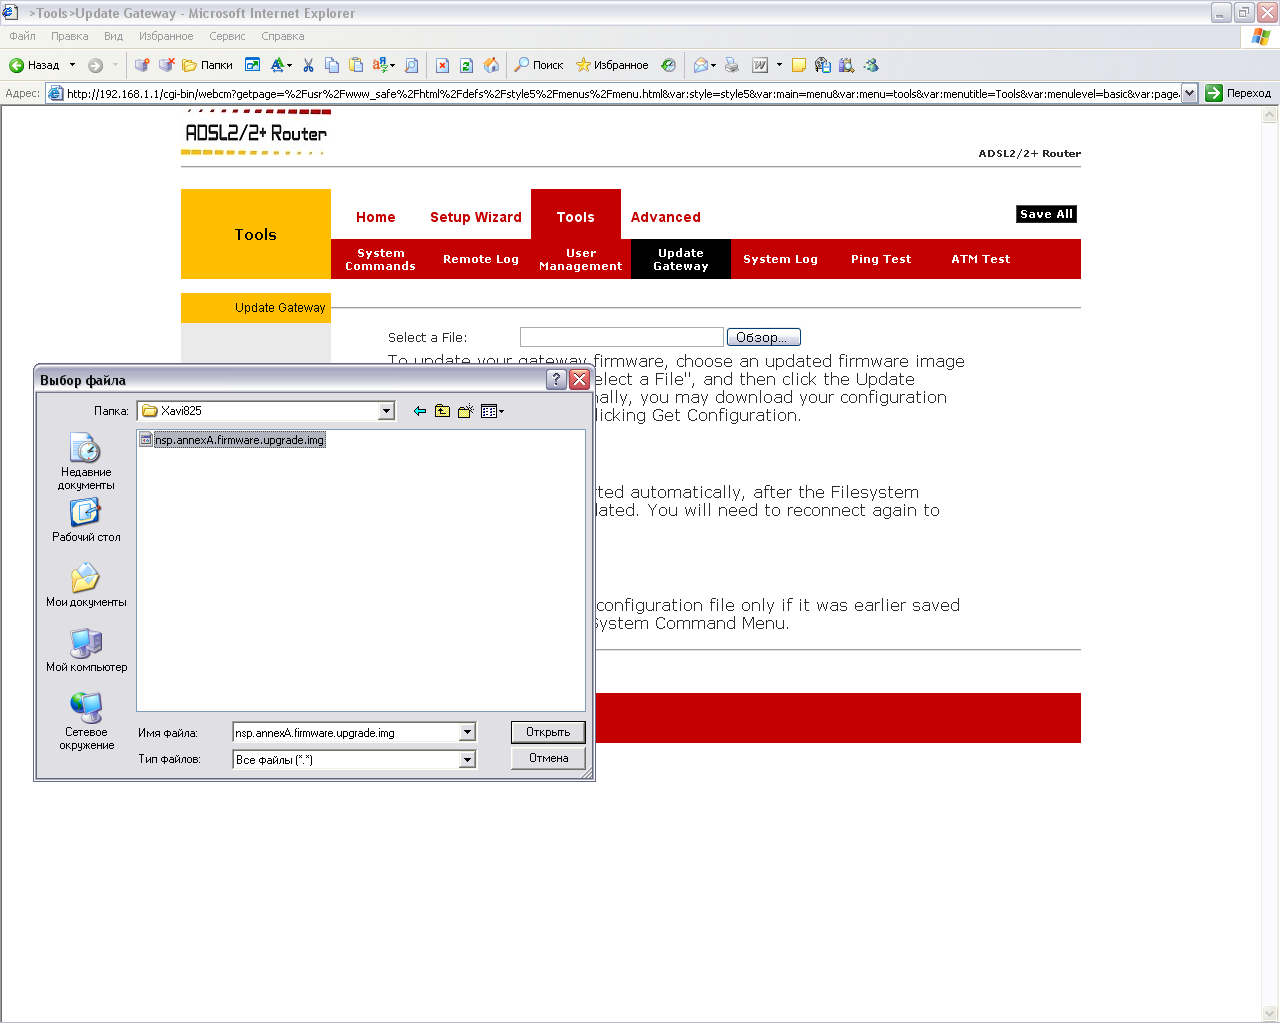Open the ATM Test submenu item
The height and width of the screenshot is (1024, 1280).
tap(981, 259)
